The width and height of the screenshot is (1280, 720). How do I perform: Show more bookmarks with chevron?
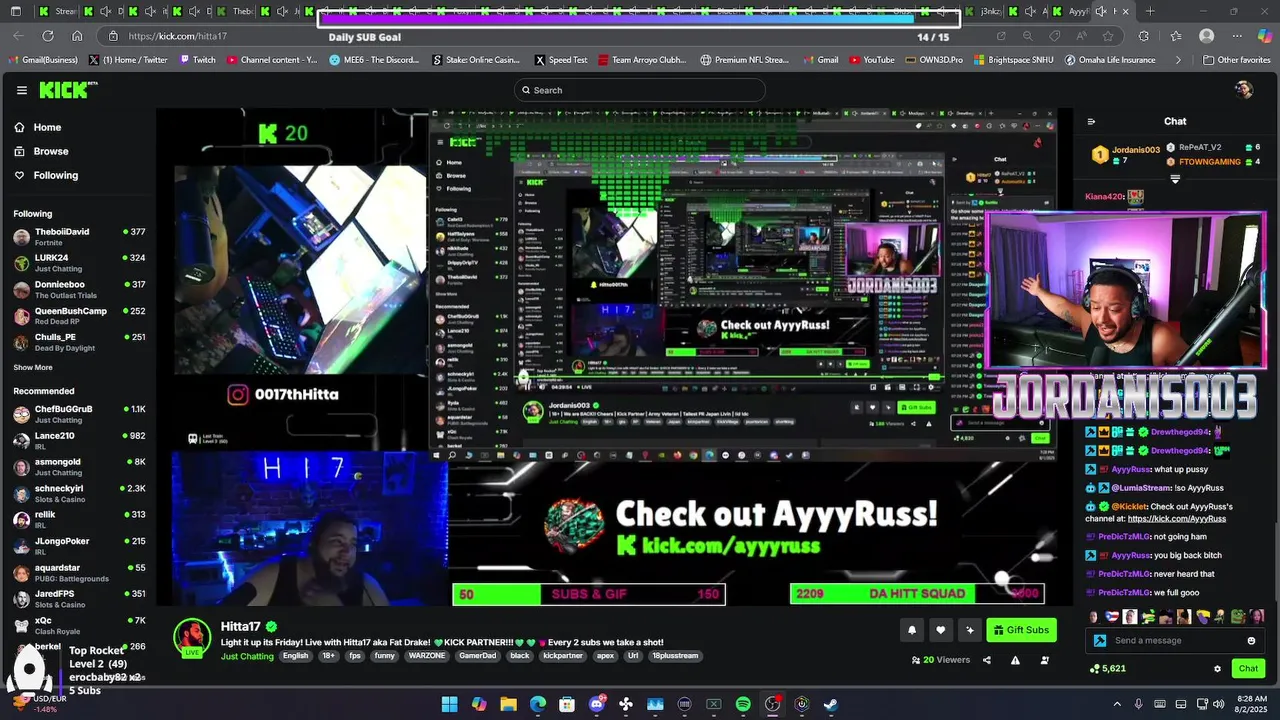1178,60
